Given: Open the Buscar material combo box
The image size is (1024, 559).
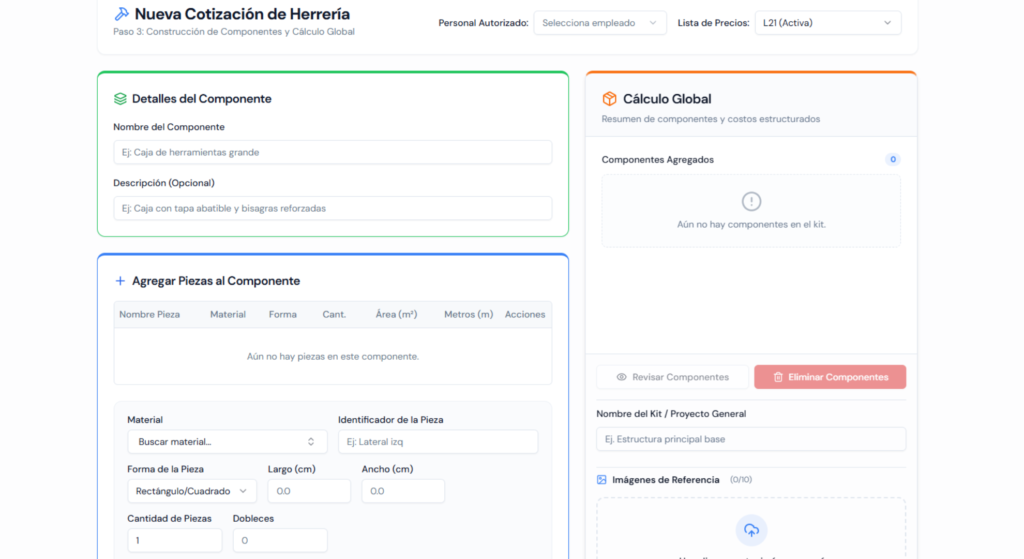Looking at the screenshot, I should (x=227, y=441).
